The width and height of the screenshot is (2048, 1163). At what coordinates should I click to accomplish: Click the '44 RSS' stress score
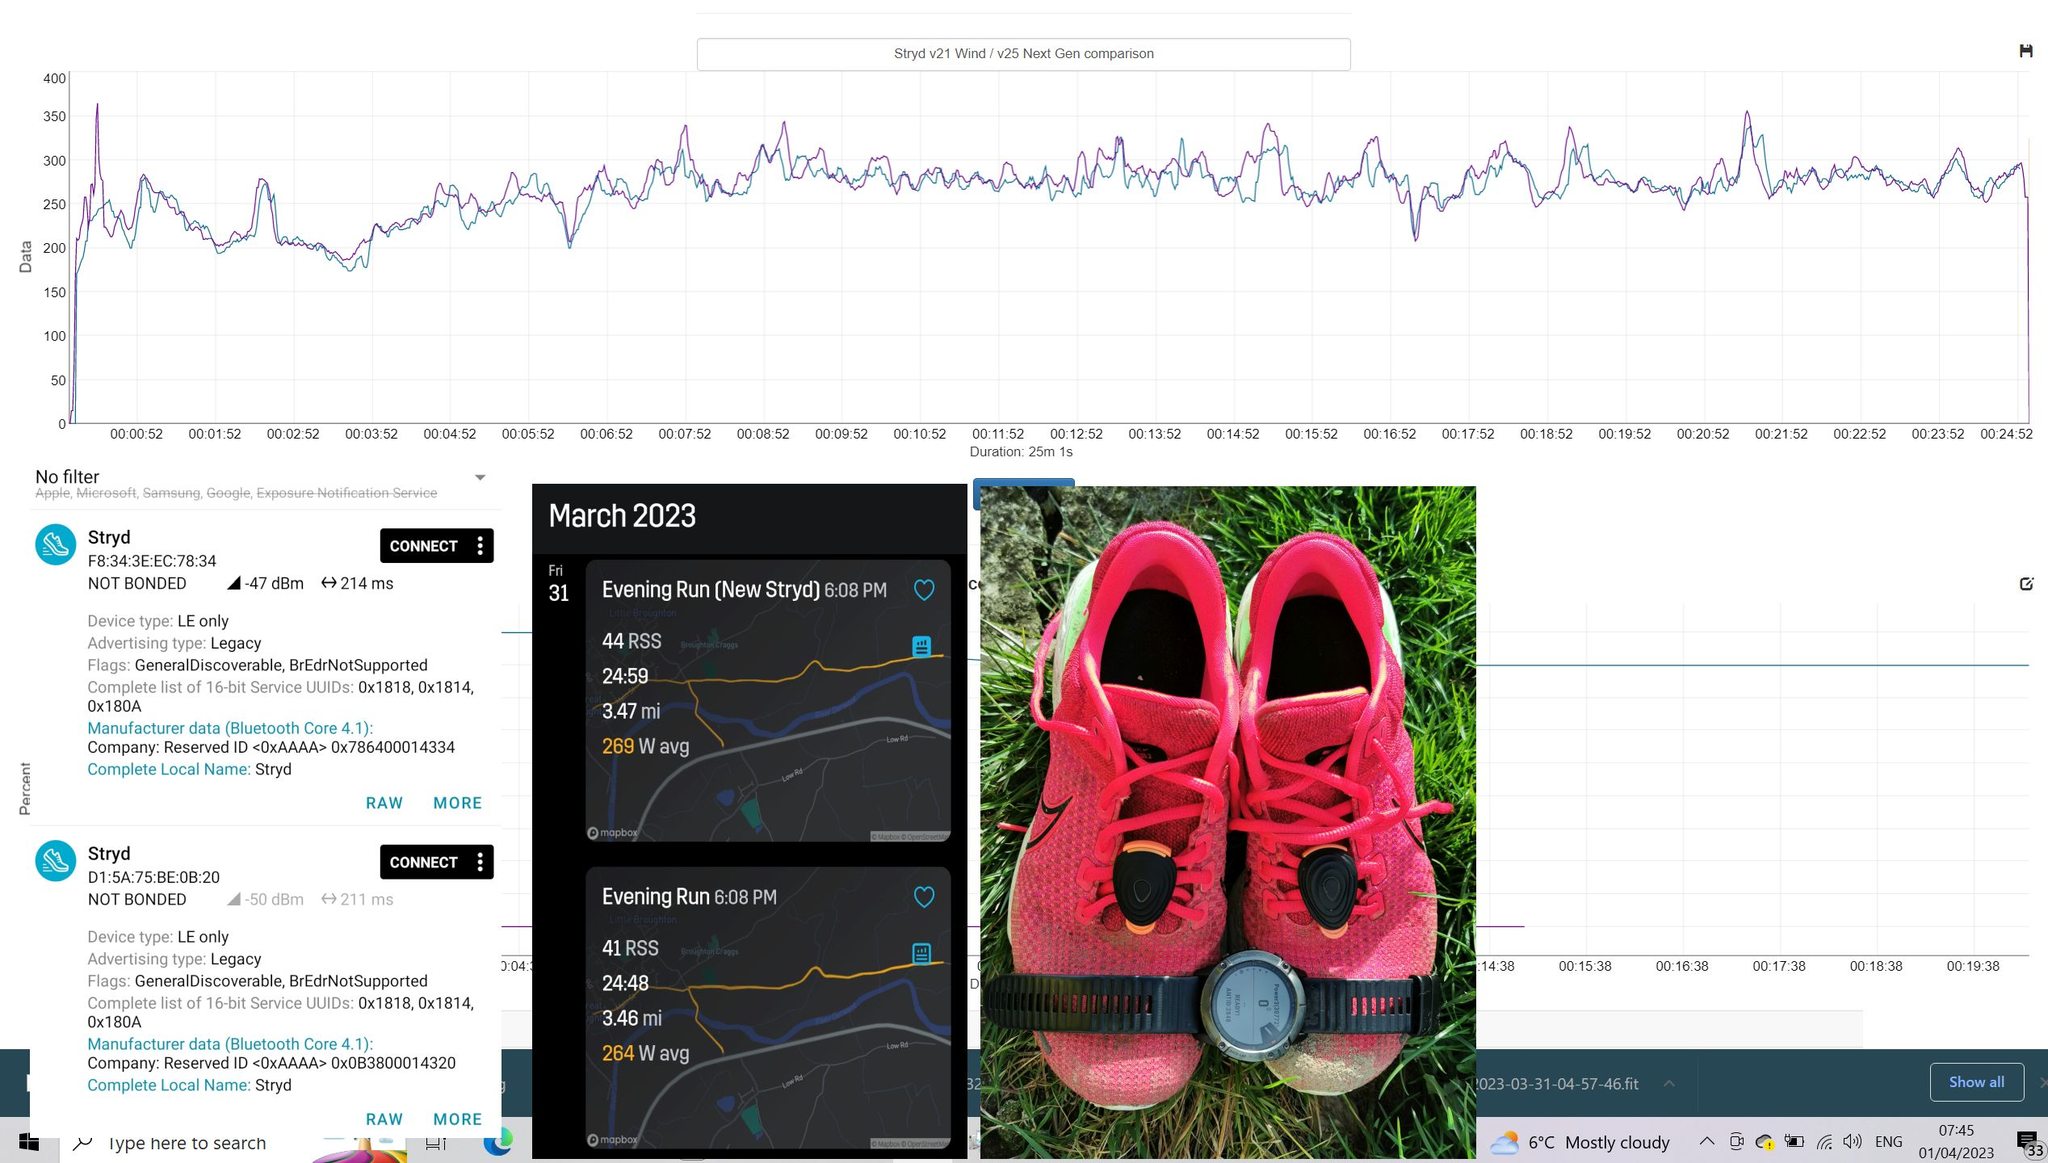point(631,641)
